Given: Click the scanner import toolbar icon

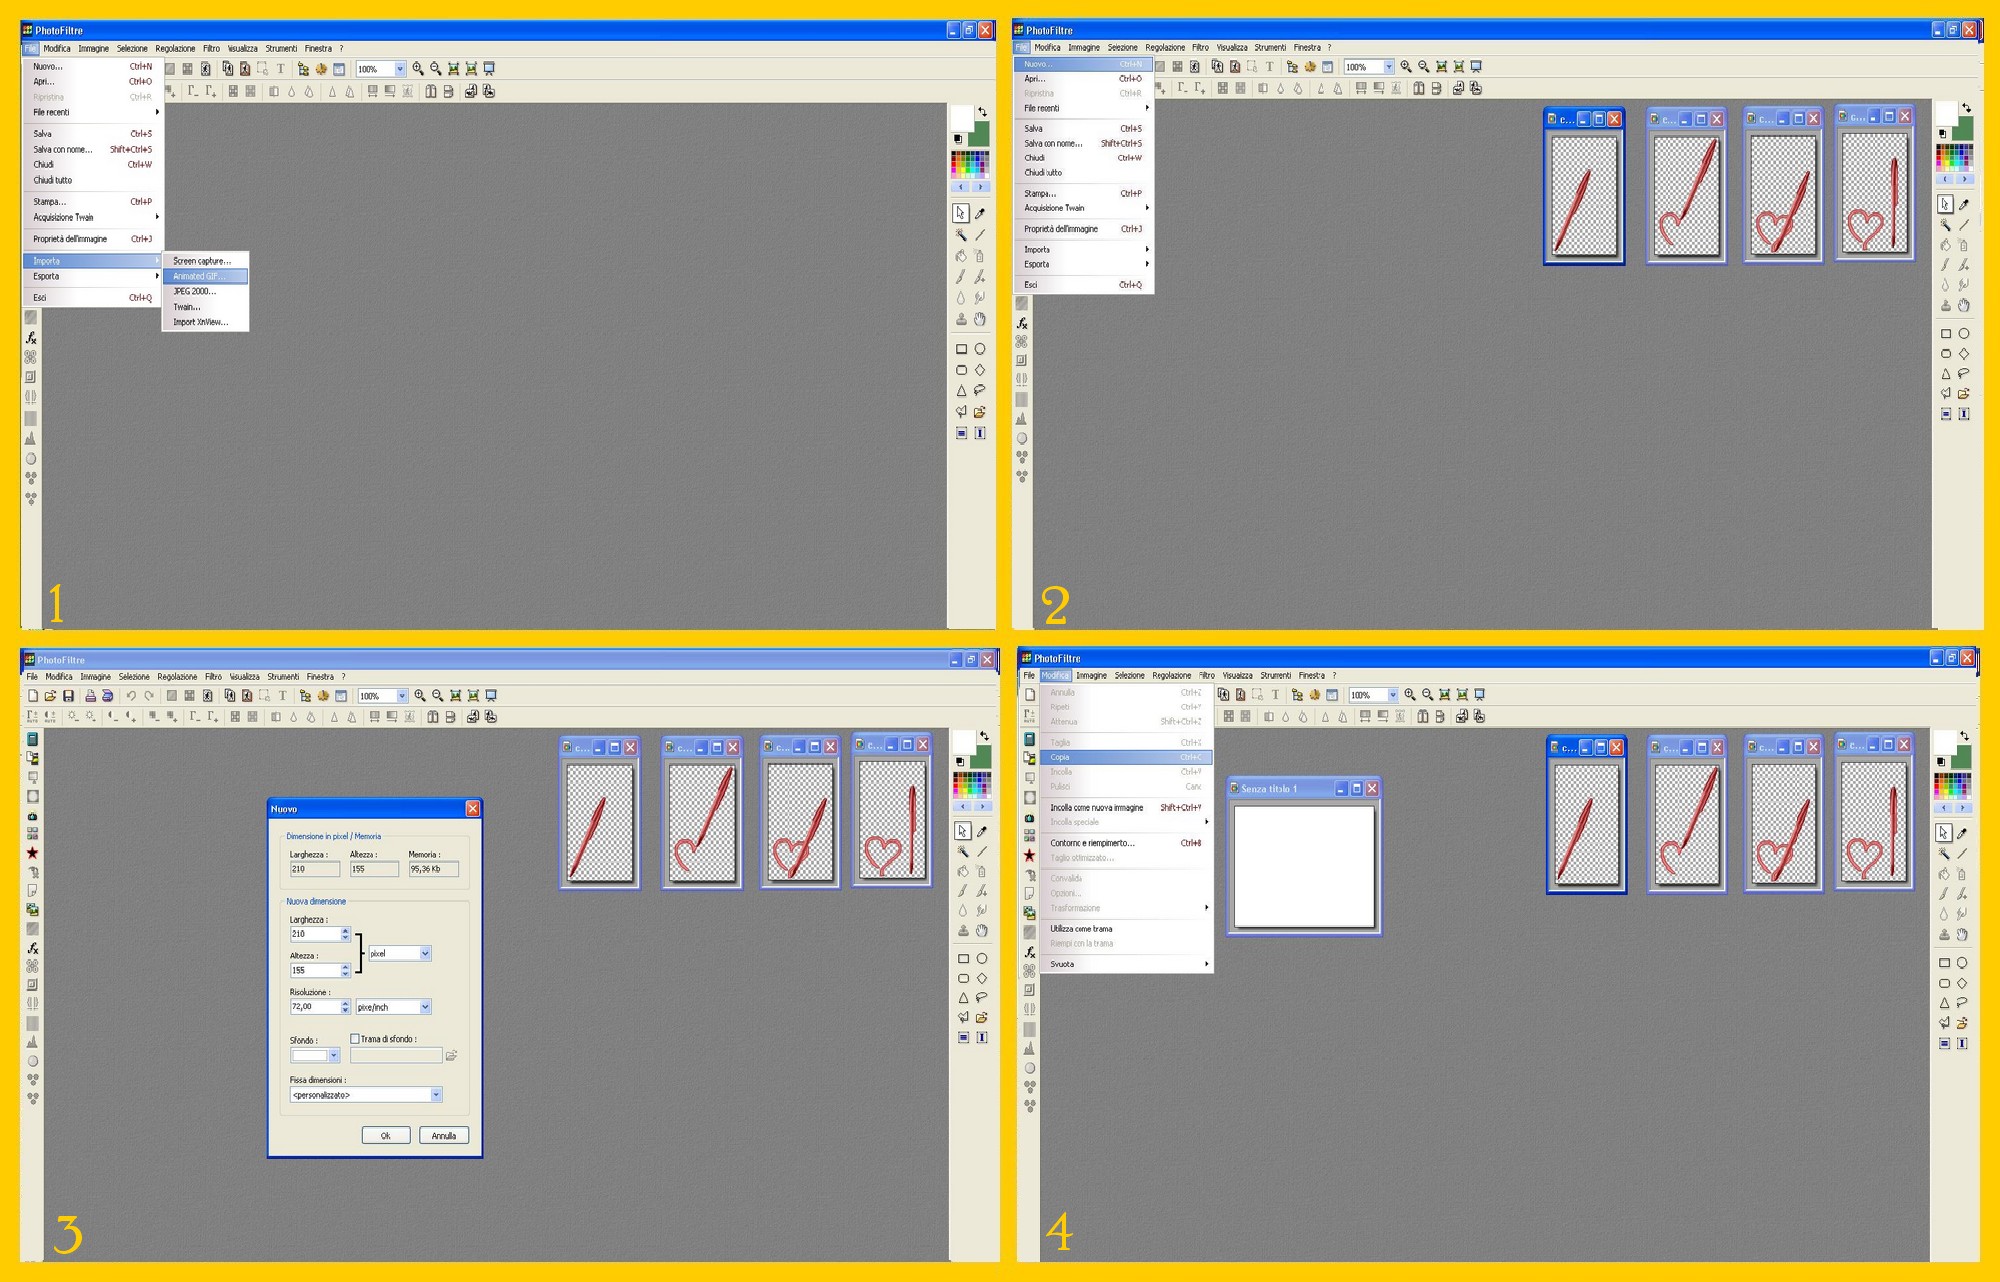Looking at the screenshot, I should [x=108, y=696].
